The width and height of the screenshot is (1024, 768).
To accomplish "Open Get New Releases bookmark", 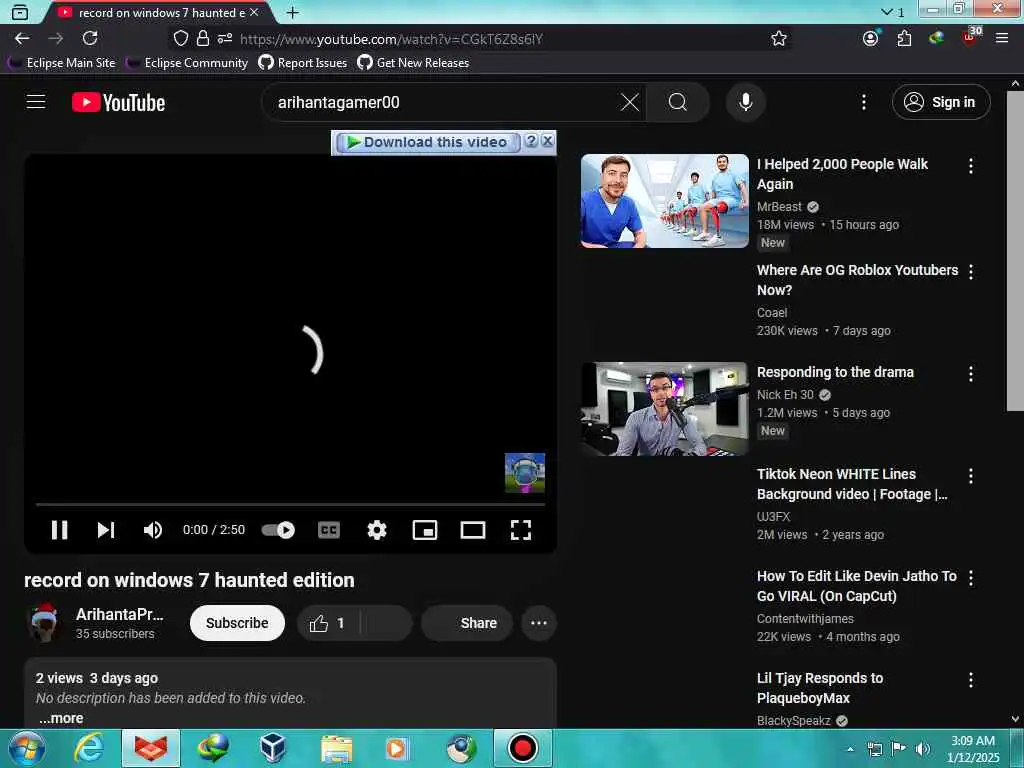I will click(413, 63).
